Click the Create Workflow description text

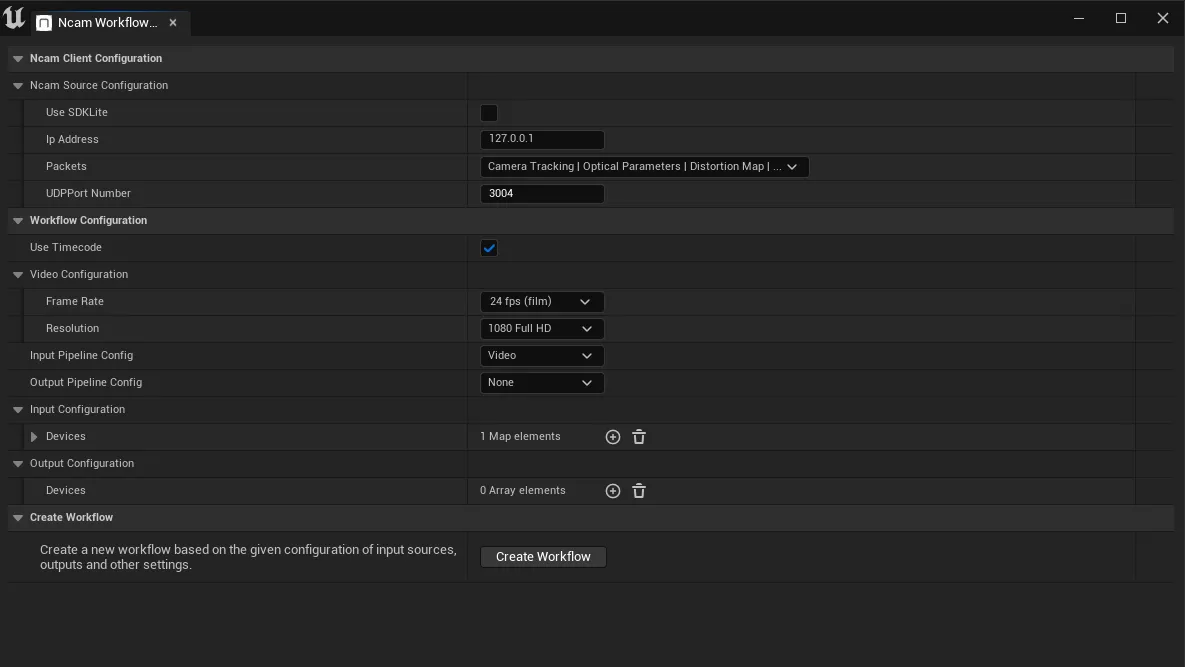pos(248,557)
